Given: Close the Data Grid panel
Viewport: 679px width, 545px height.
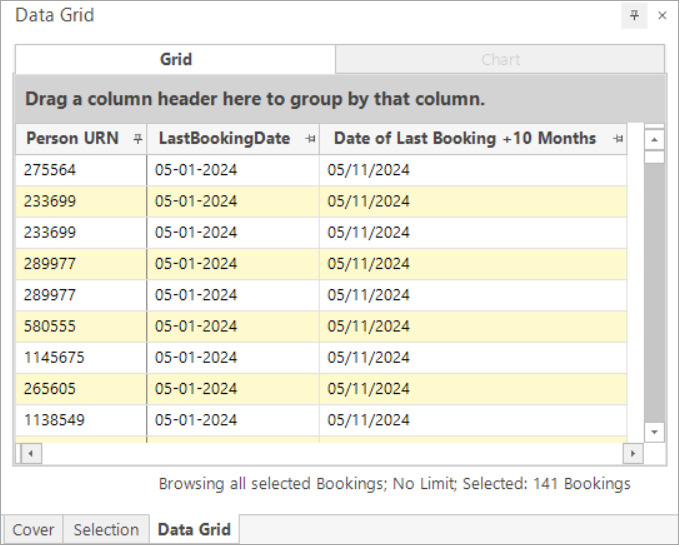Looking at the screenshot, I should pos(662,16).
